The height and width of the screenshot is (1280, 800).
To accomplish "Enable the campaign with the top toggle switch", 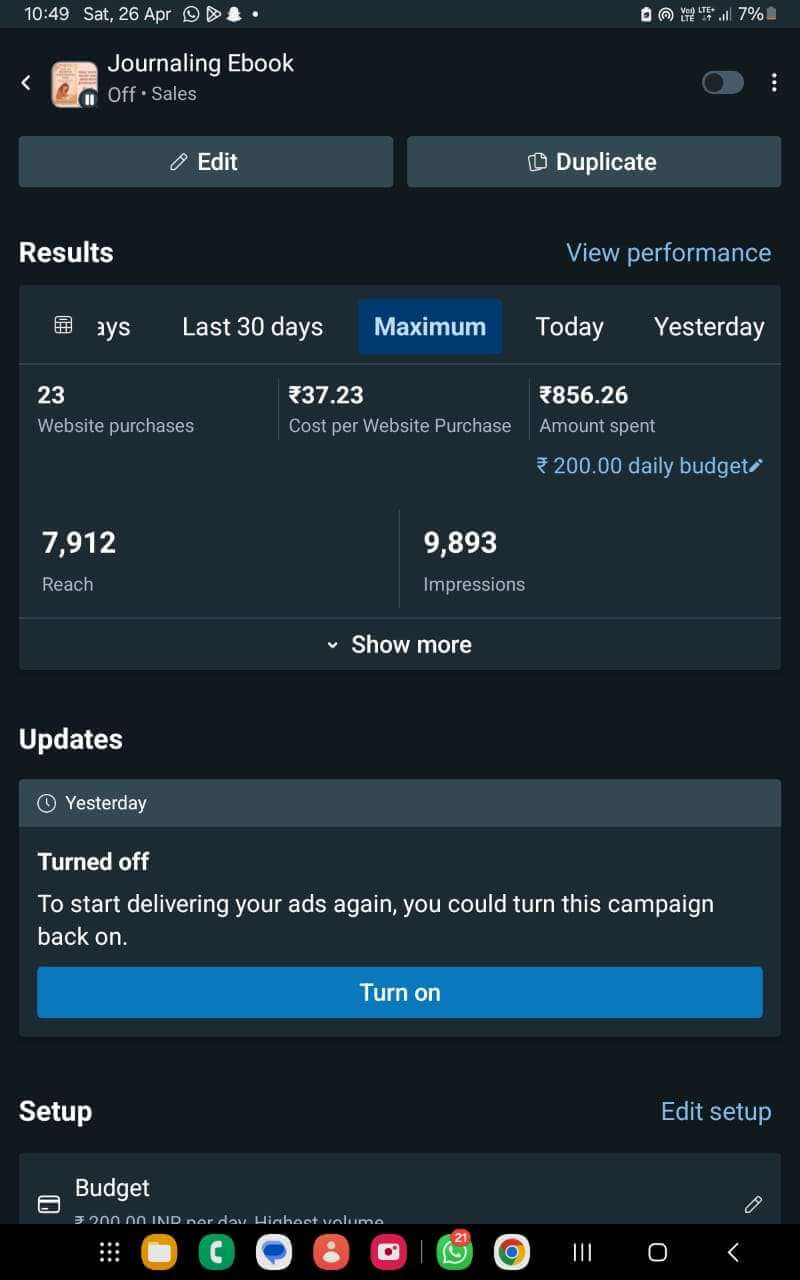I will (722, 83).
